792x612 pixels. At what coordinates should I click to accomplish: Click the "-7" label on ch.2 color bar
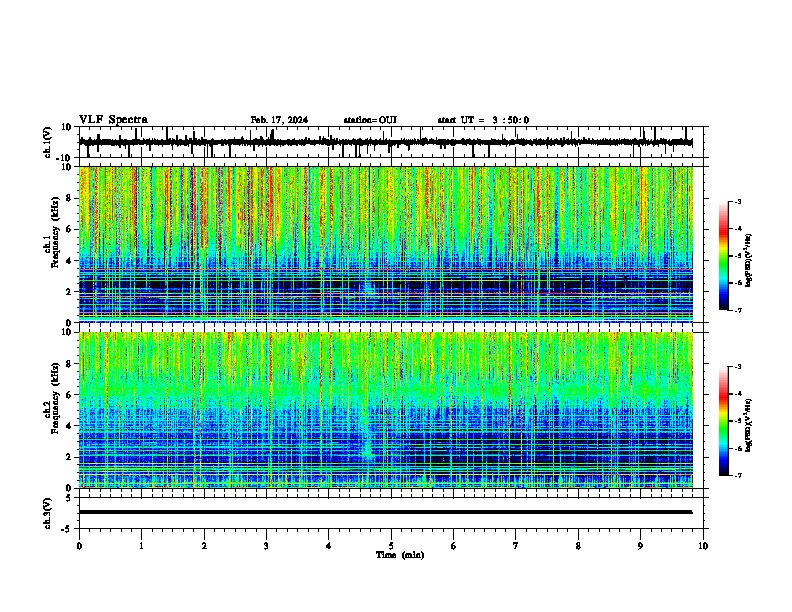737,475
